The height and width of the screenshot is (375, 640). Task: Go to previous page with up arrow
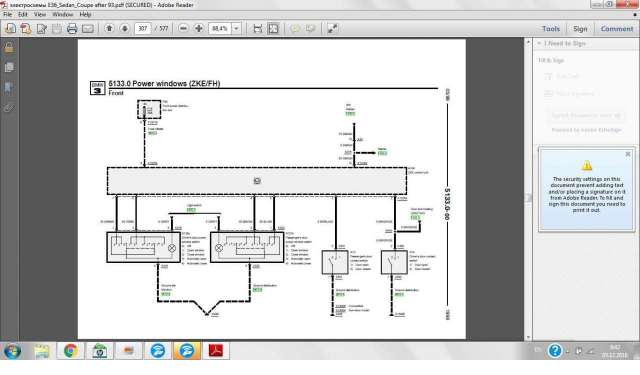pos(109,29)
